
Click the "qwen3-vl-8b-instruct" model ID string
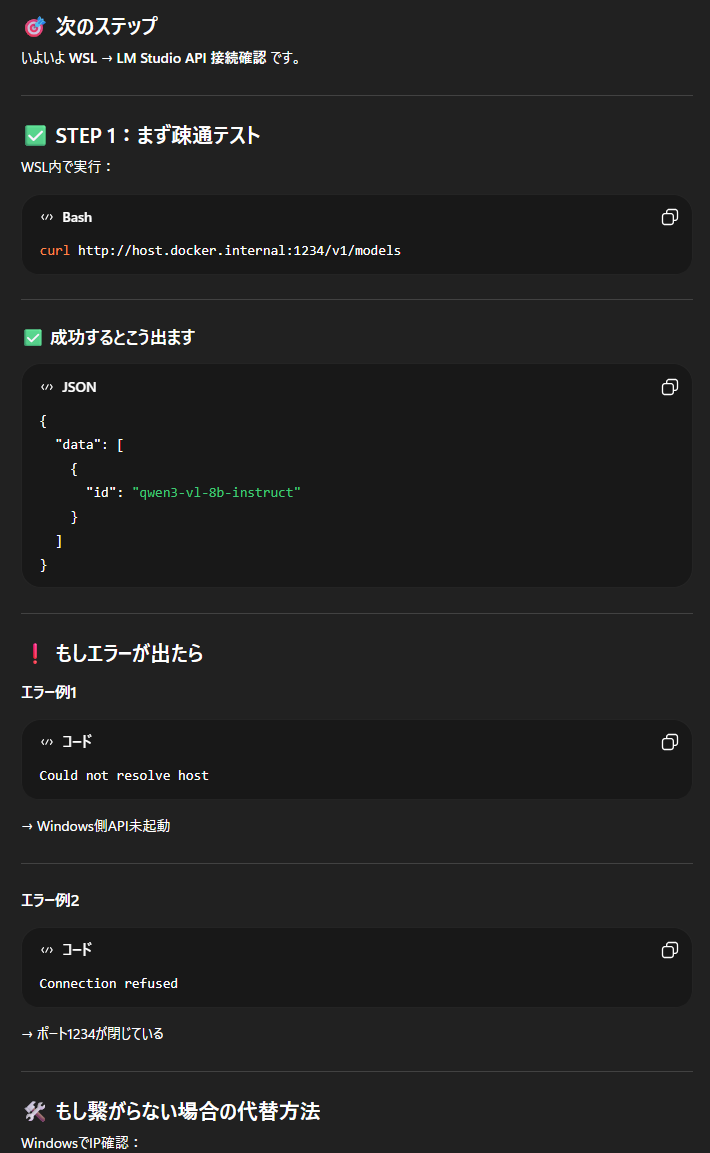216,493
